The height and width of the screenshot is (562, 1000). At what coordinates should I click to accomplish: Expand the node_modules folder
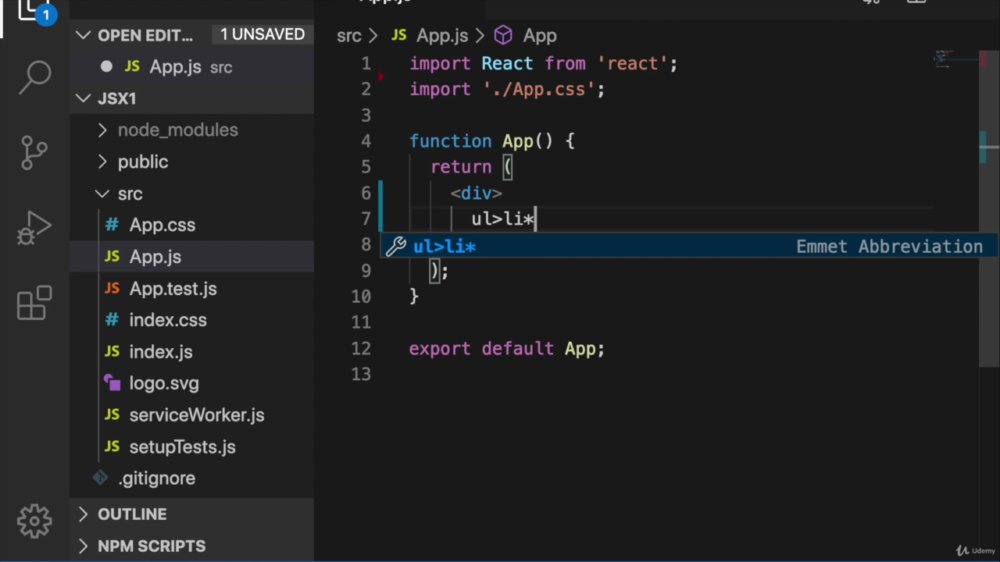click(103, 130)
